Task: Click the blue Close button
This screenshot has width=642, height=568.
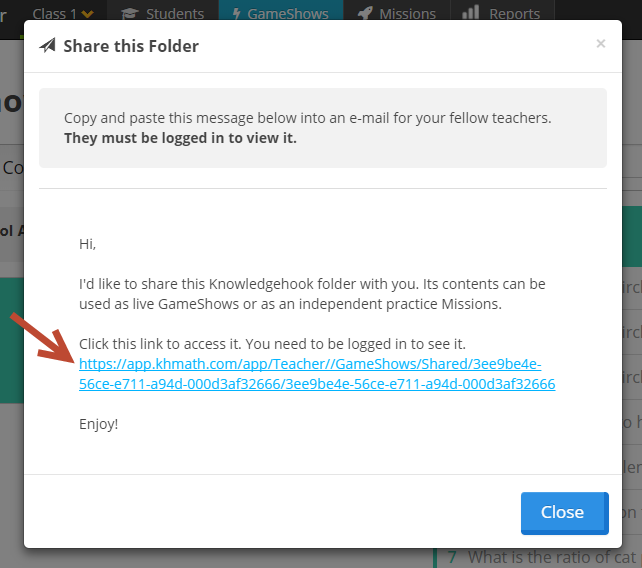Action: click(x=565, y=513)
